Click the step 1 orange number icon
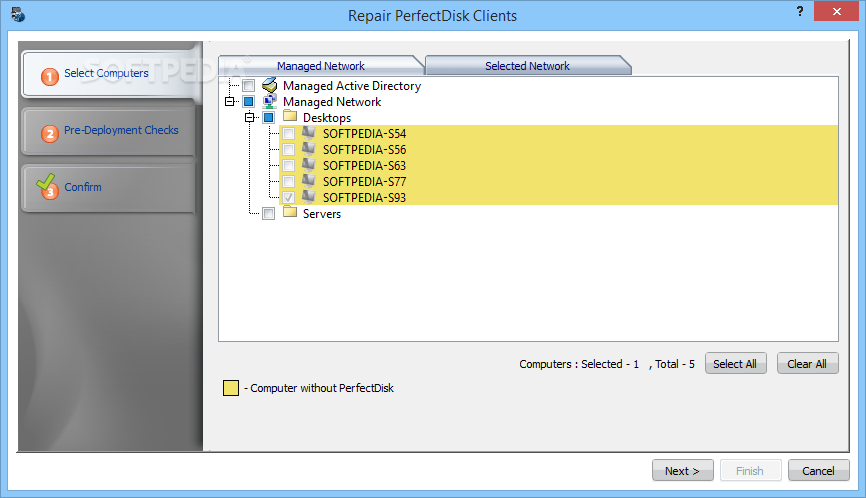 pyautogui.click(x=50, y=76)
